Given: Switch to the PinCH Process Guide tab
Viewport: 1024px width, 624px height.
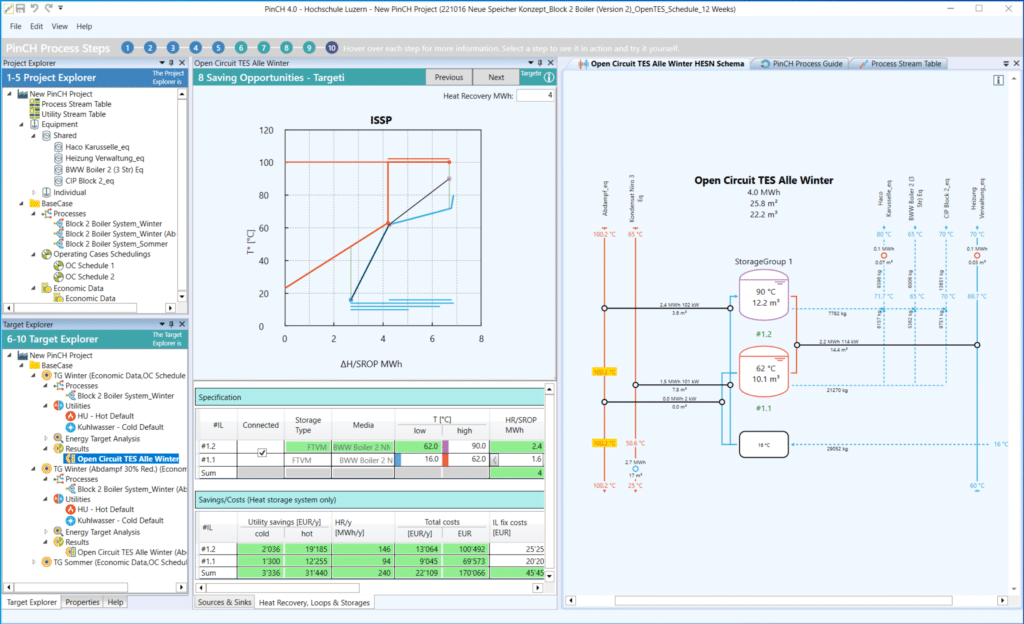Looking at the screenshot, I should click(802, 63).
